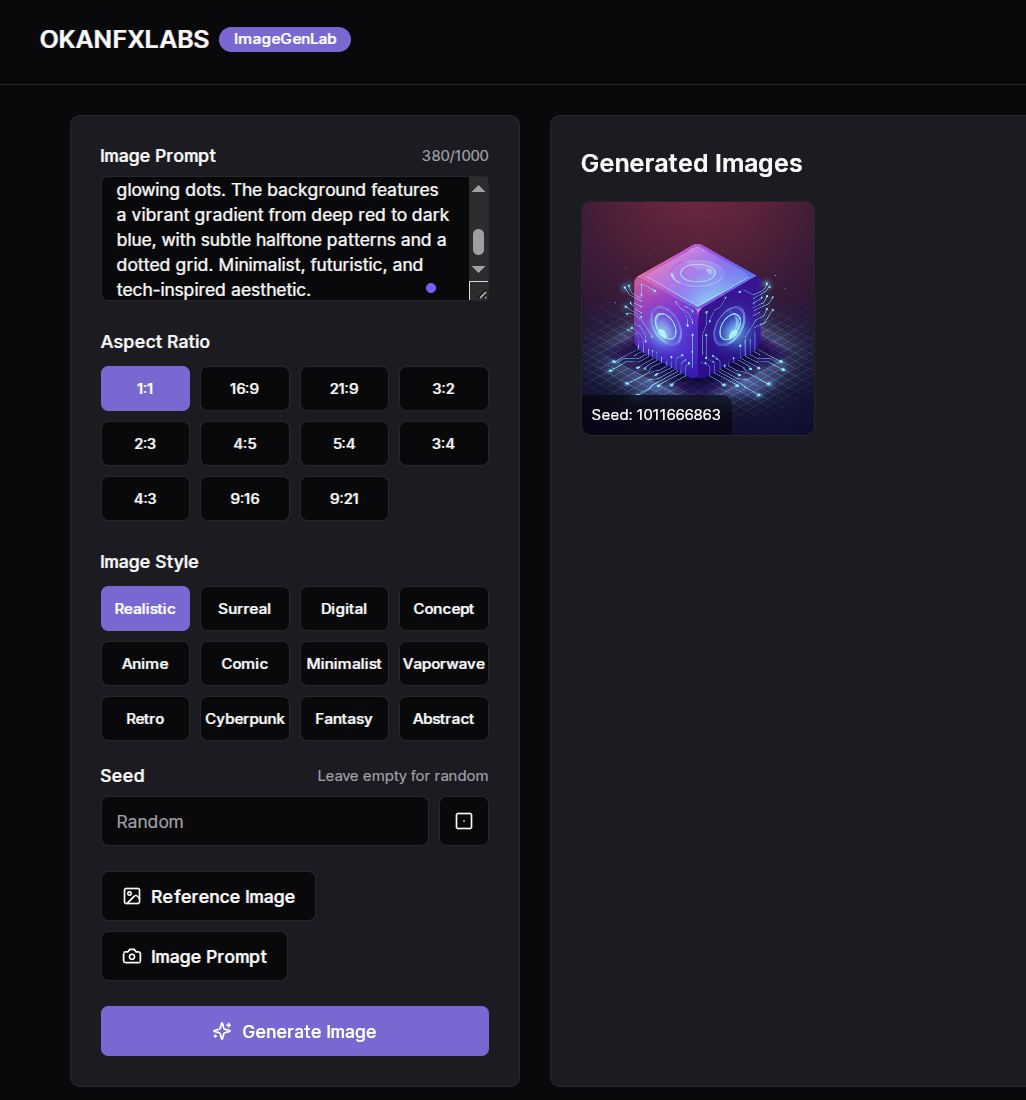The height and width of the screenshot is (1100, 1026).
Task: Switch aspect ratio to 4:5
Action: coord(245,443)
